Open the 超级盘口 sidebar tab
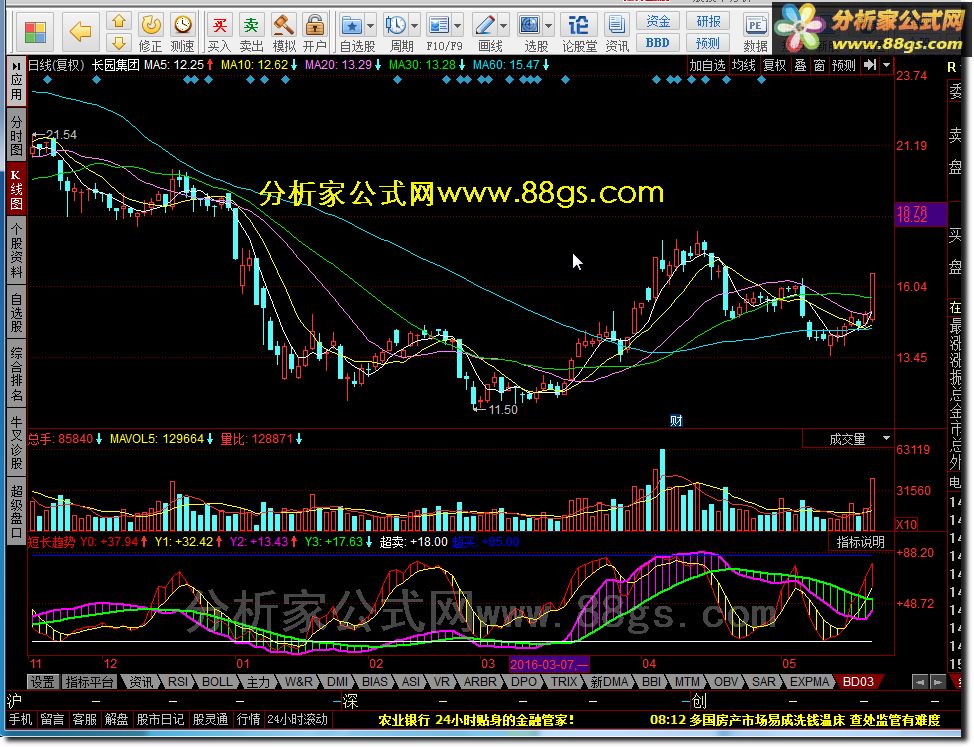This screenshot has width=974, height=747. pyautogui.click(x=16, y=511)
